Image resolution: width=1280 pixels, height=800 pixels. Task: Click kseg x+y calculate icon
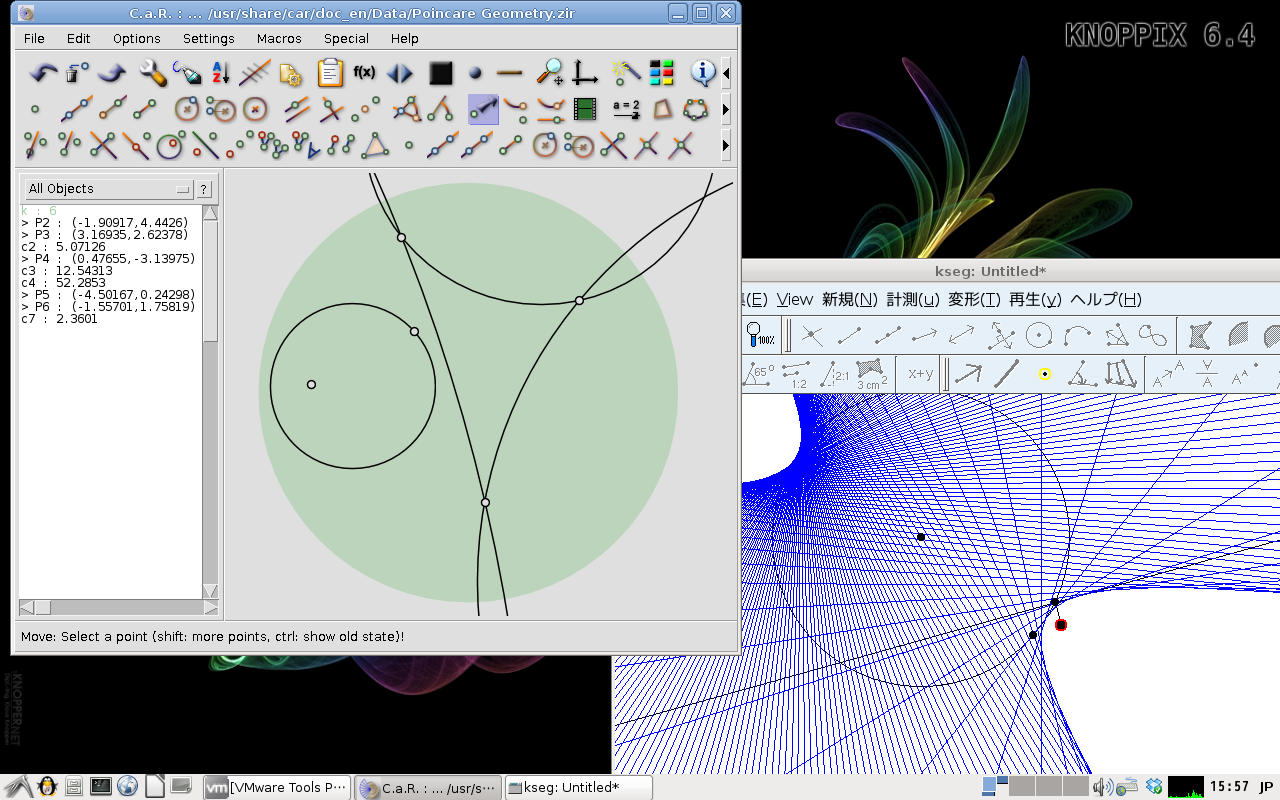[920, 375]
